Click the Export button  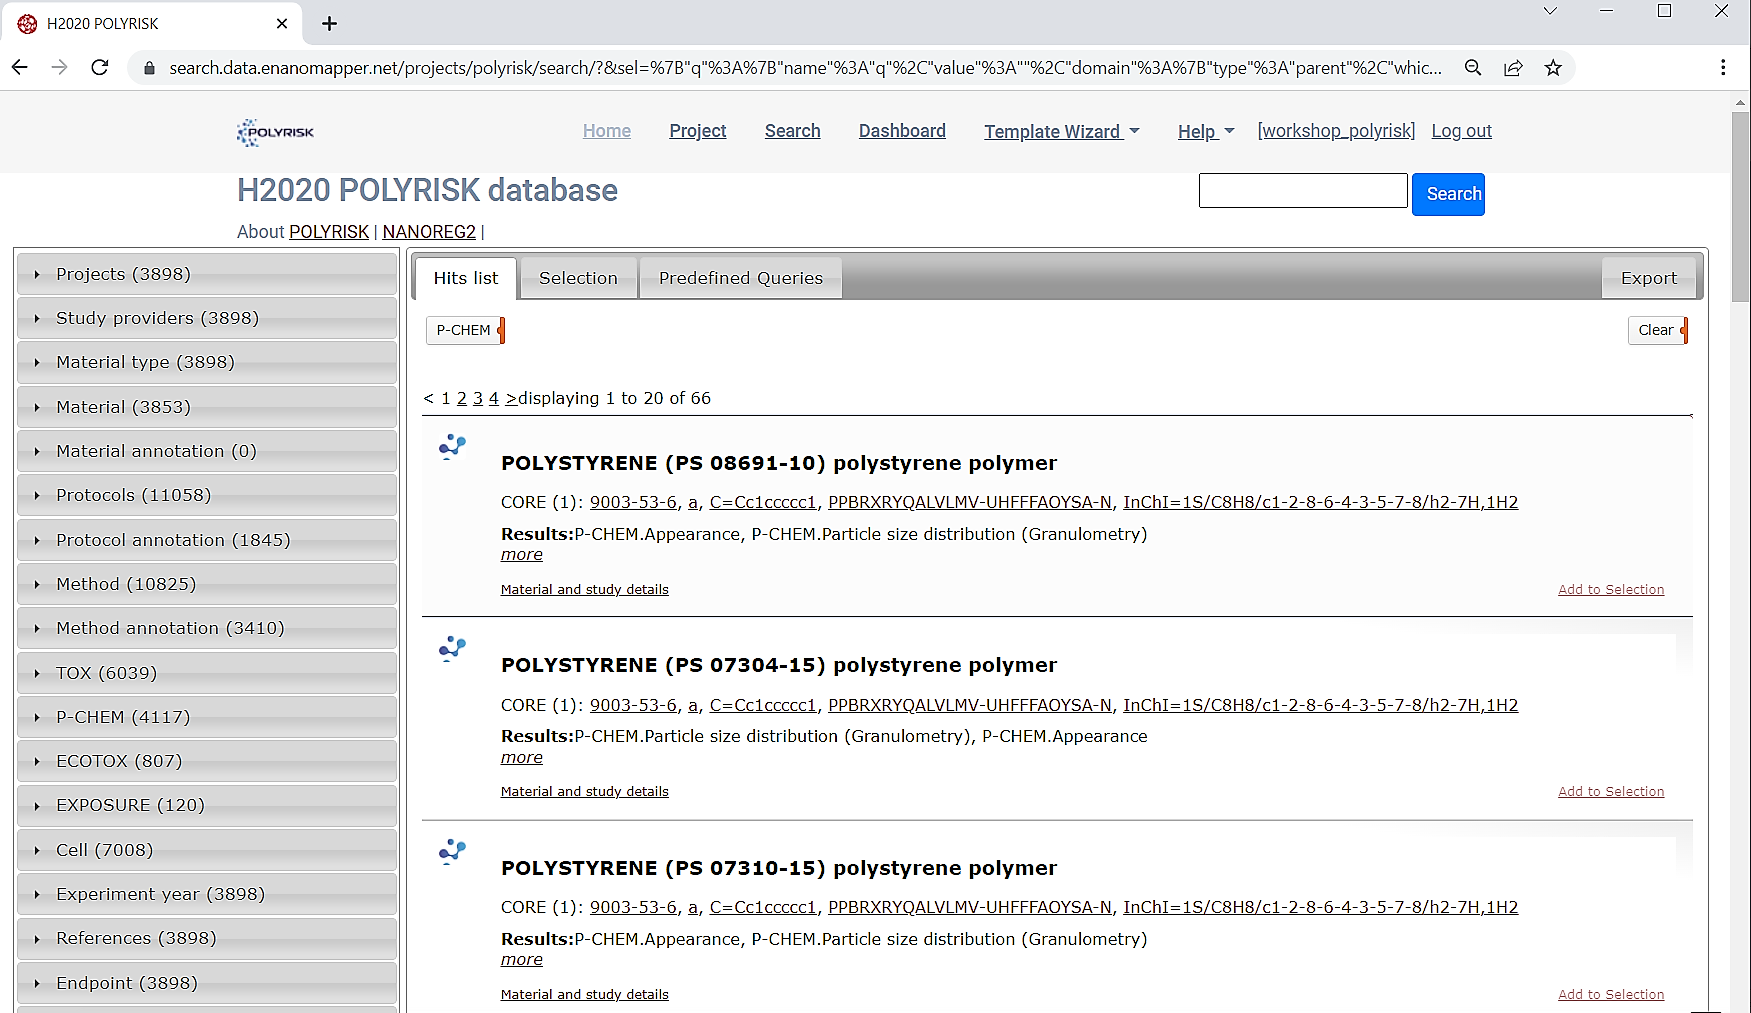[1648, 278]
